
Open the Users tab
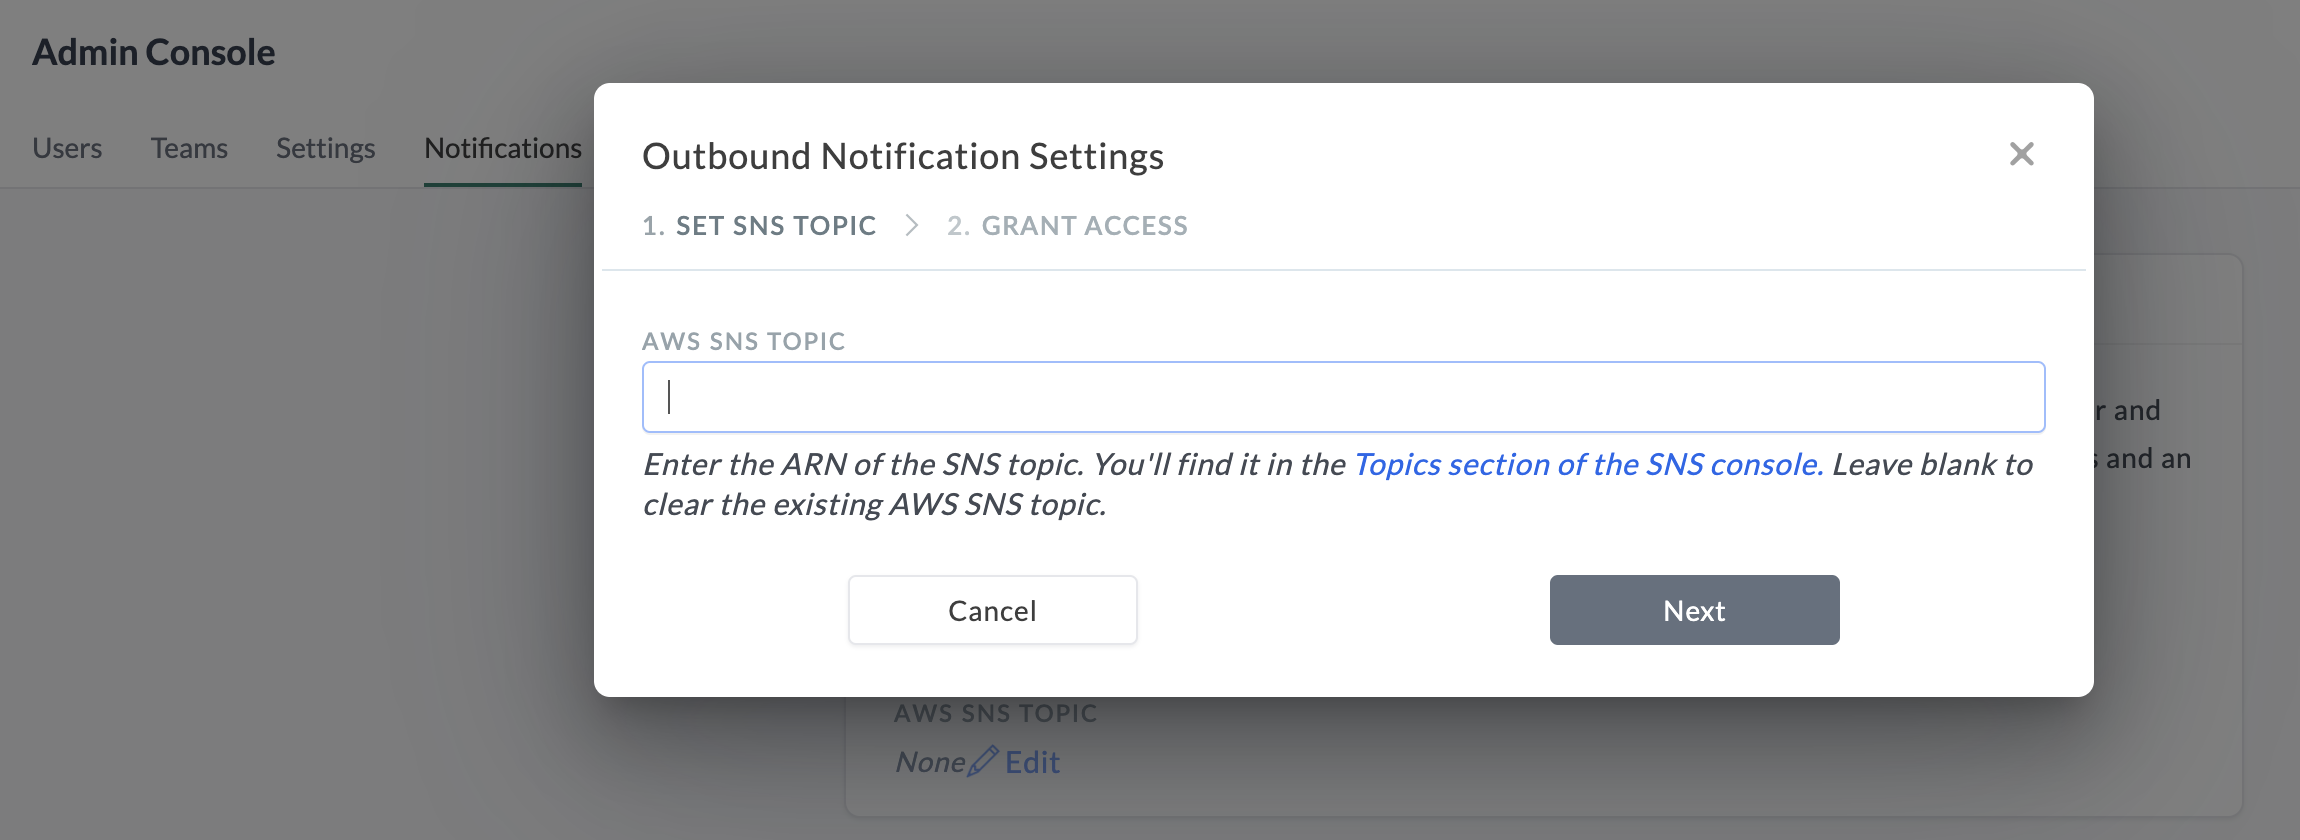click(67, 148)
